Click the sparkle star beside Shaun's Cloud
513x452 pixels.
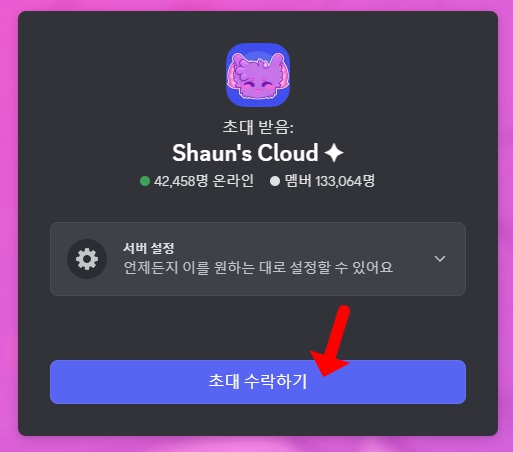pos(334,154)
